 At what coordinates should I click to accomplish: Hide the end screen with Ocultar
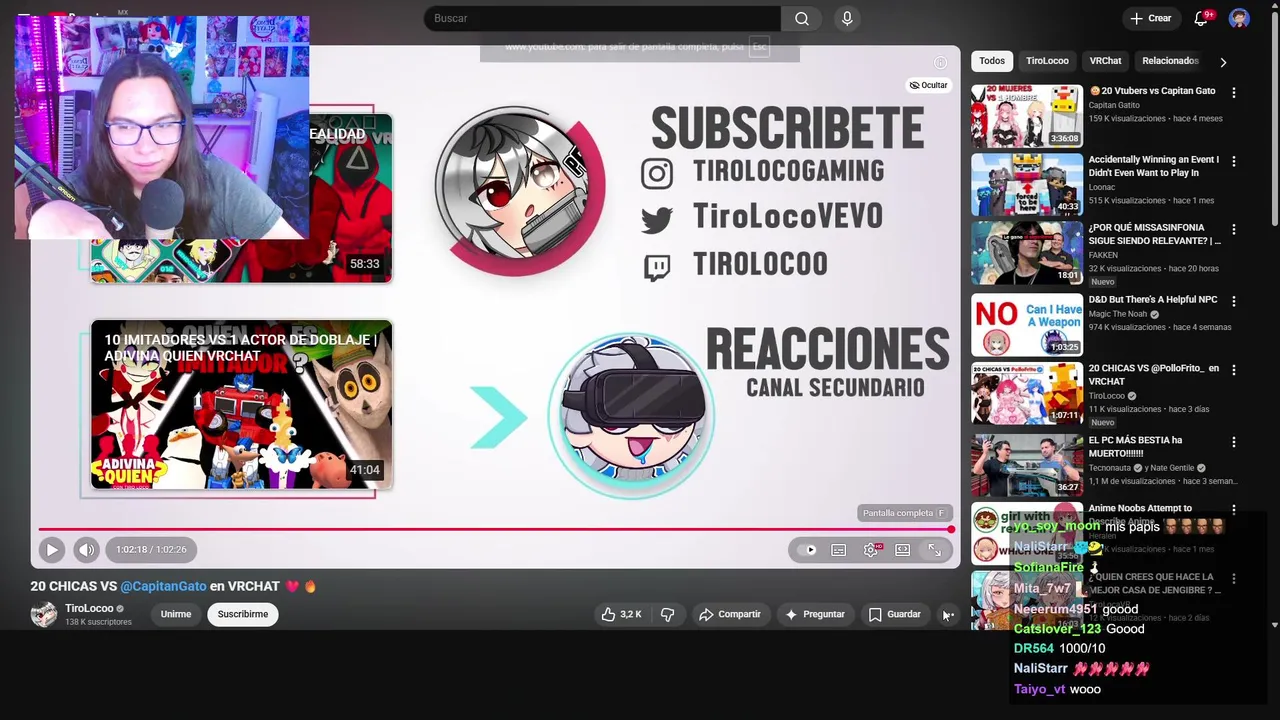pyautogui.click(x=928, y=85)
